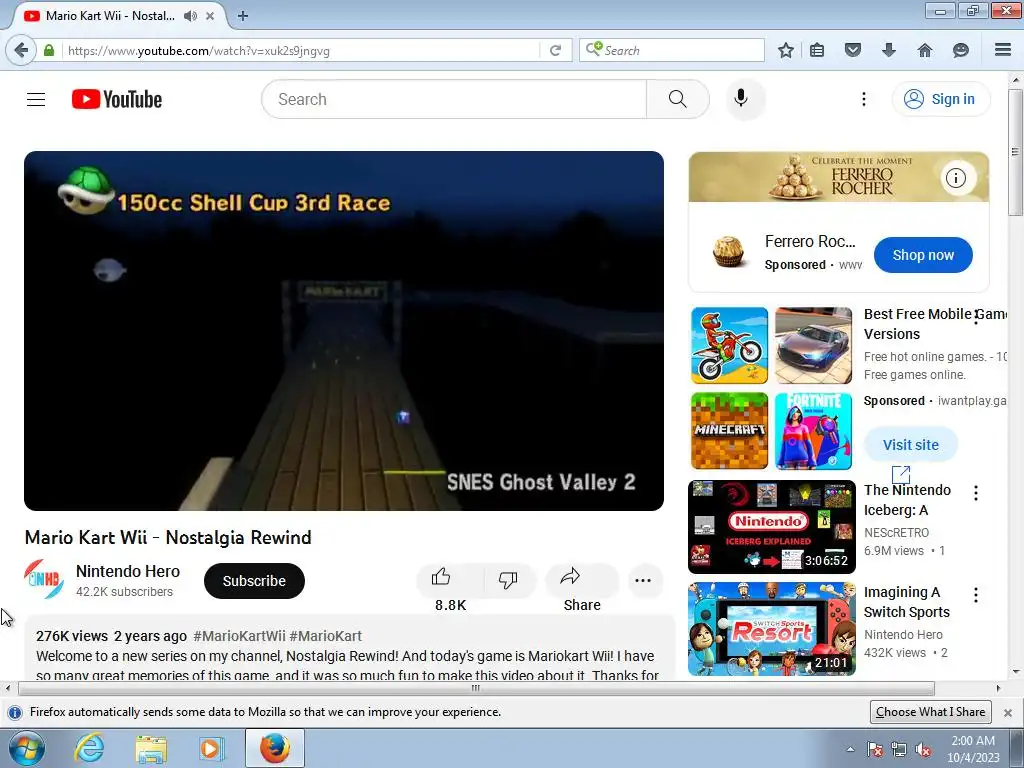
Task: Mute the tab via speaker icon
Action: click(190, 16)
